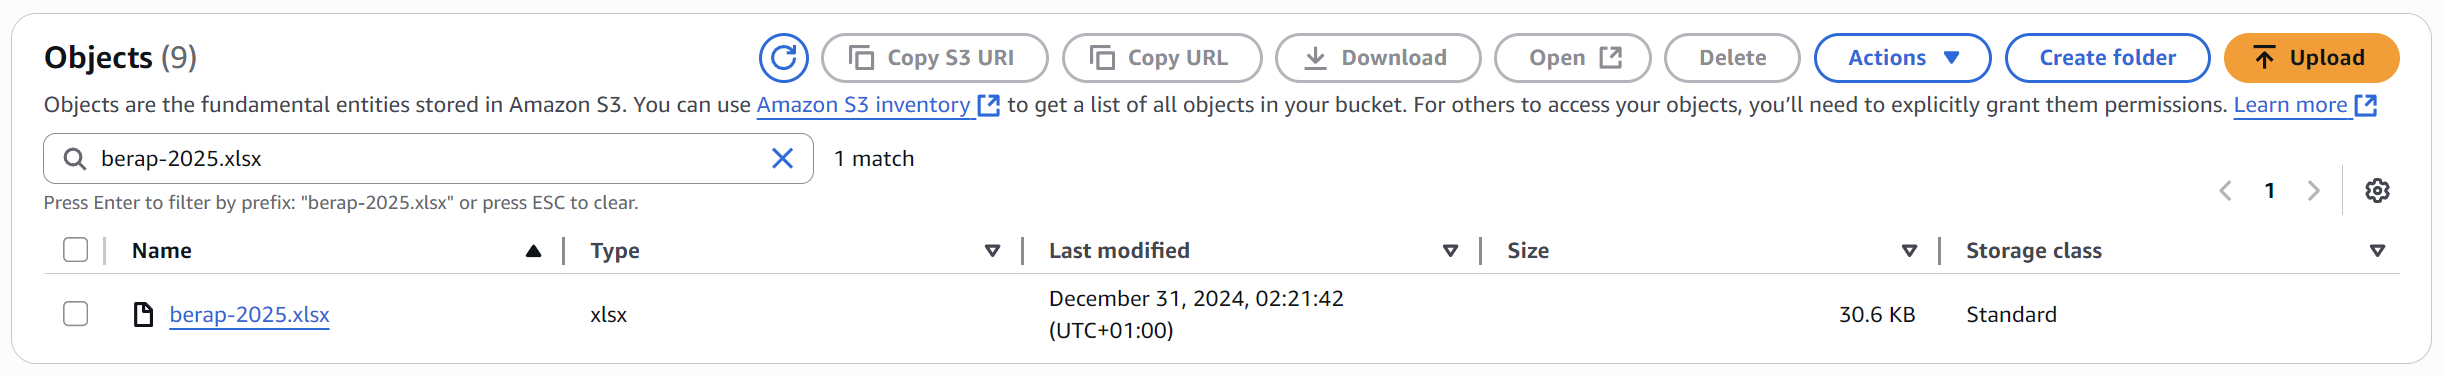Refresh the objects list

pos(783,58)
